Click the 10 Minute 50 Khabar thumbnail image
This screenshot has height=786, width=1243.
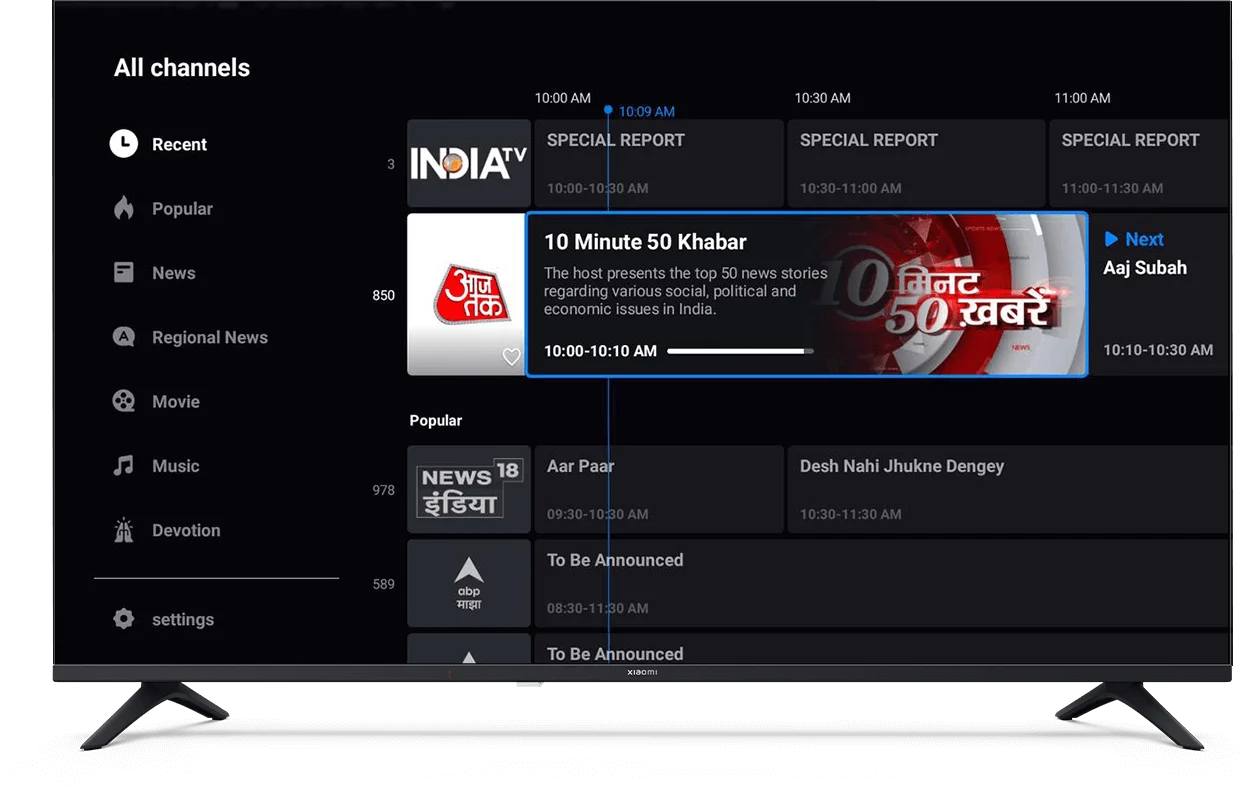[x=955, y=294]
